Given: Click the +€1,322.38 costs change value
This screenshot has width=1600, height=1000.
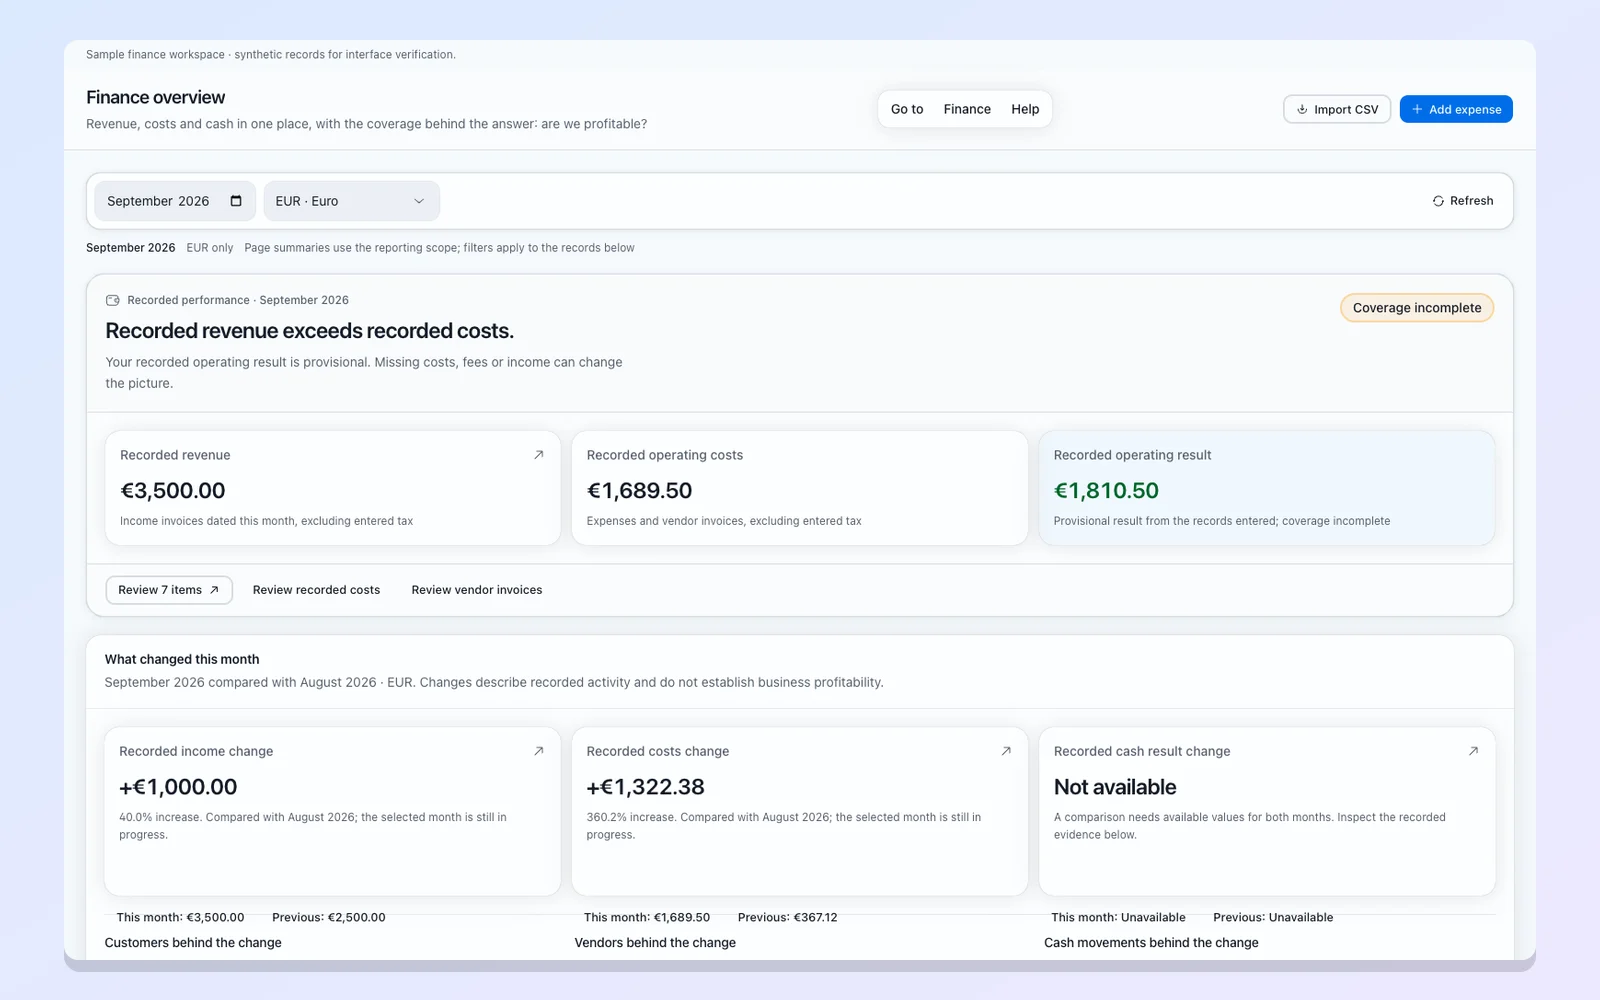Looking at the screenshot, I should [x=645, y=787].
